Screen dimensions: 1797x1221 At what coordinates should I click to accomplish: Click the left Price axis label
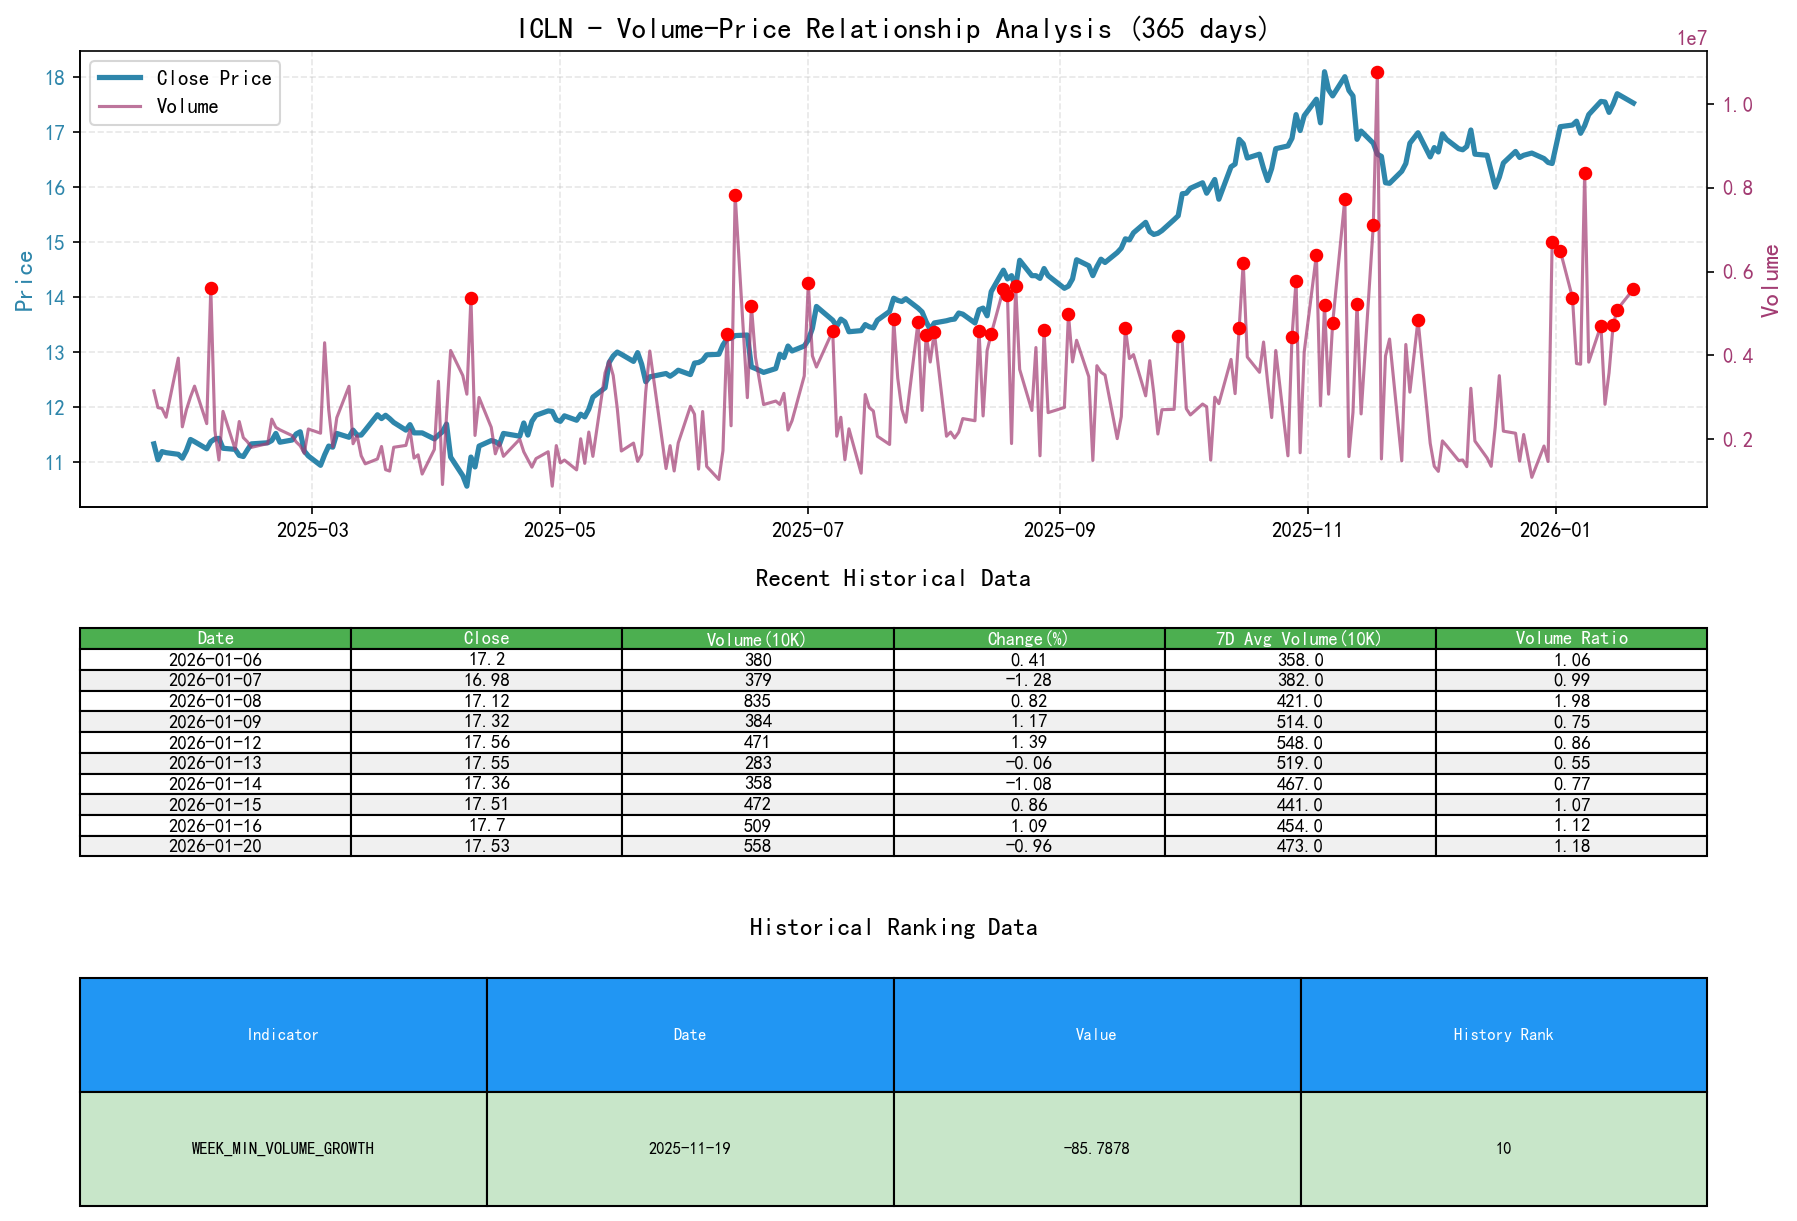click(x=22, y=280)
